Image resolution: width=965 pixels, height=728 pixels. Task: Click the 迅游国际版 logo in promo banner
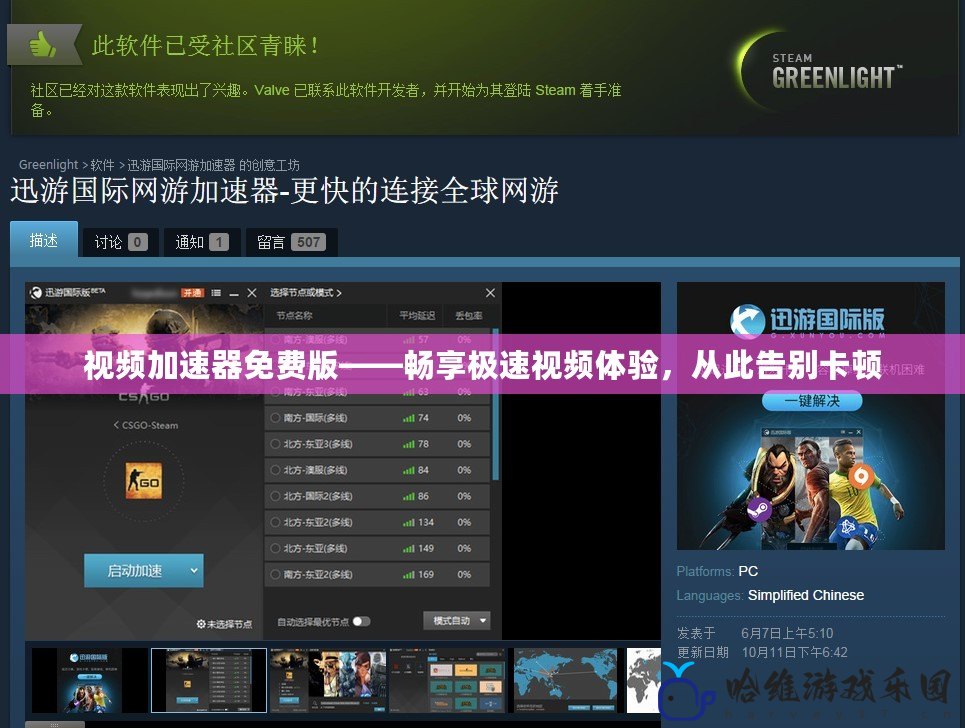807,321
